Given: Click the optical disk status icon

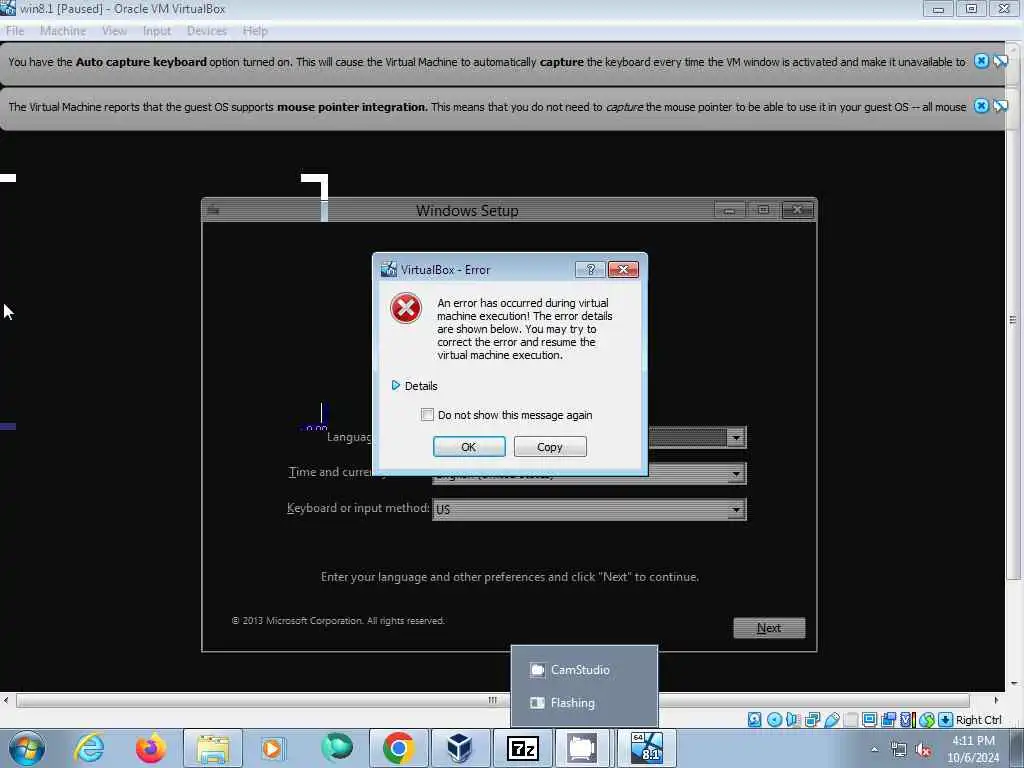Looking at the screenshot, I should pyautogui.click(x=774, y=720).
